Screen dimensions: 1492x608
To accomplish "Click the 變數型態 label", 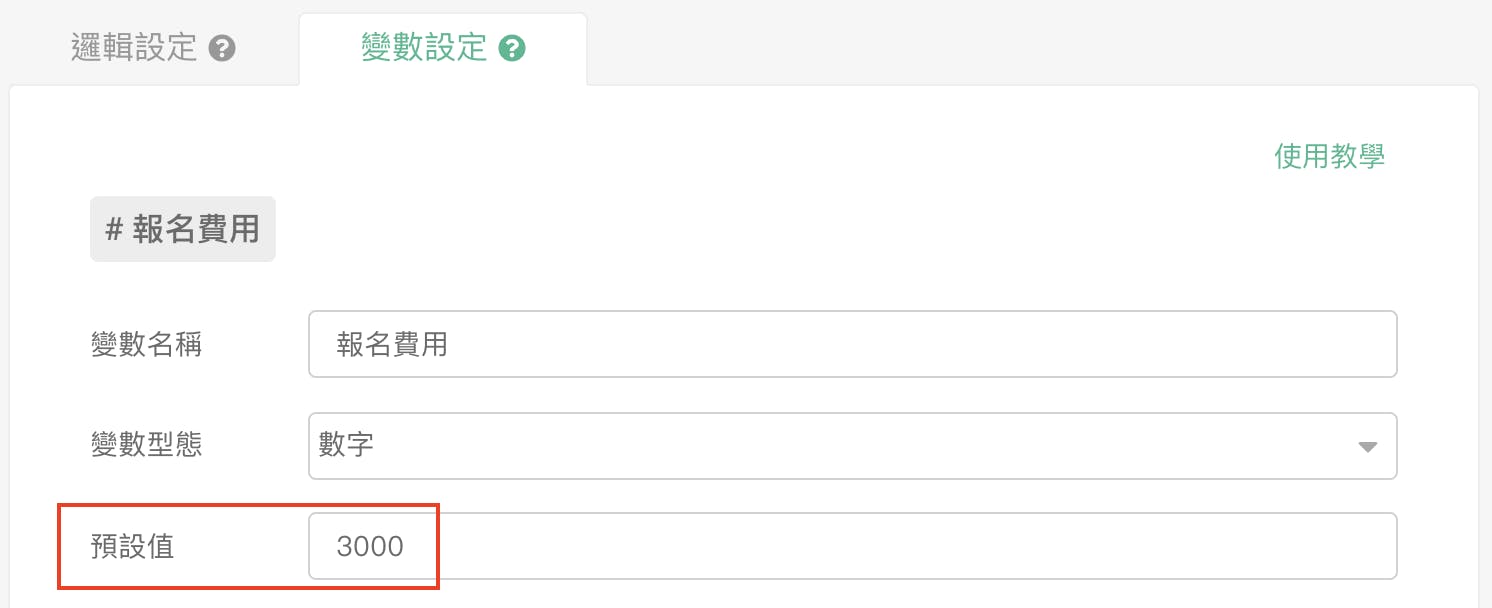I will (147, 445).
